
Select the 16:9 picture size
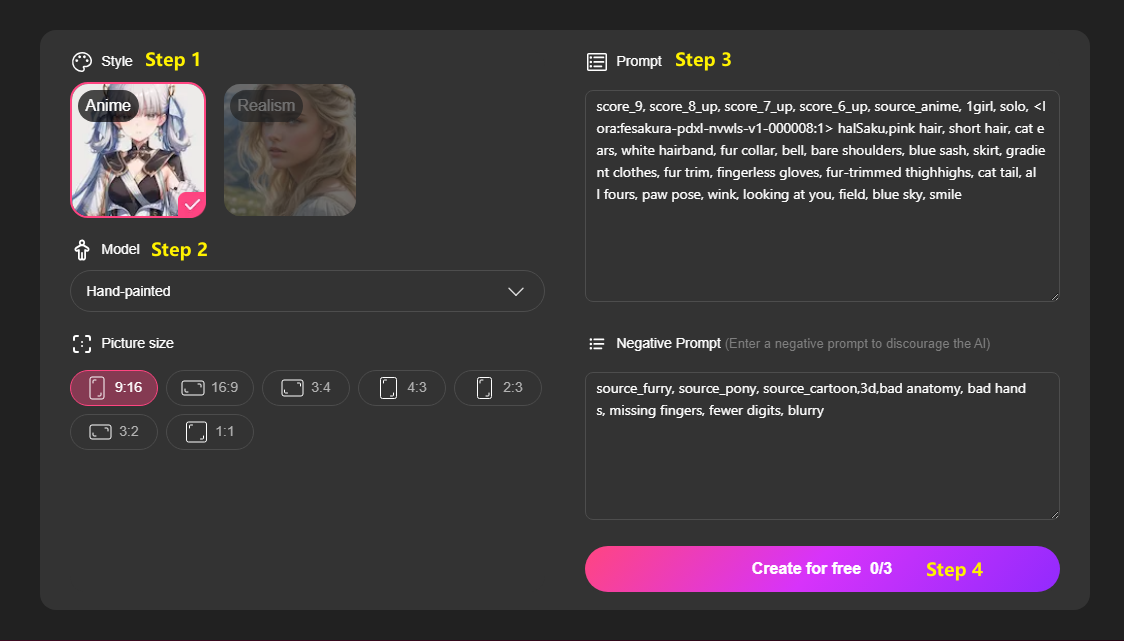point(210,388)
